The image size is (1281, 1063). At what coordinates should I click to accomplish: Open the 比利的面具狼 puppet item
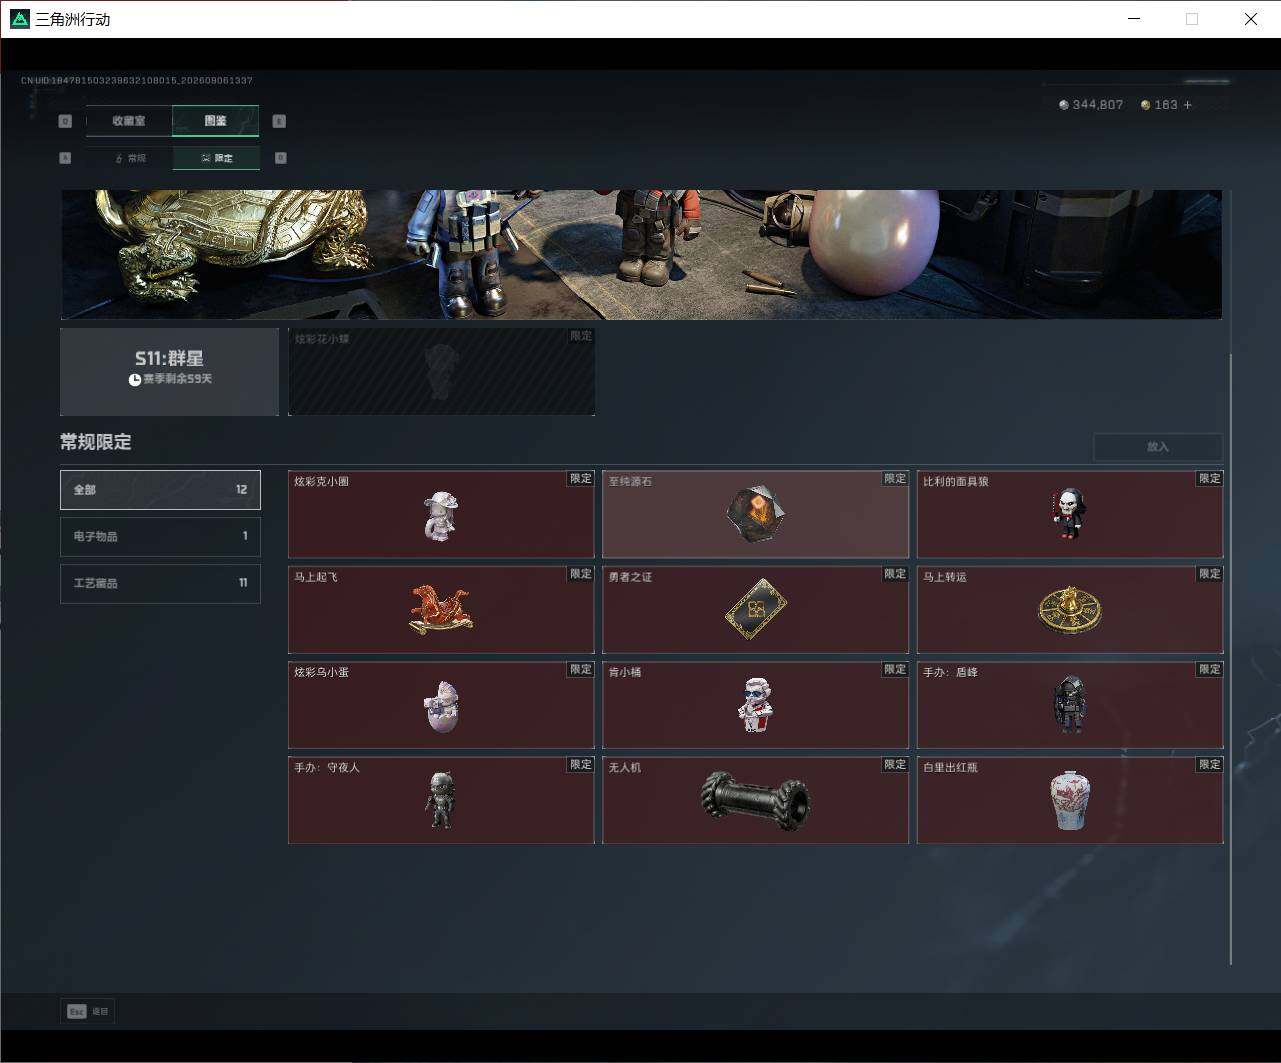(x=1070, y=514)
